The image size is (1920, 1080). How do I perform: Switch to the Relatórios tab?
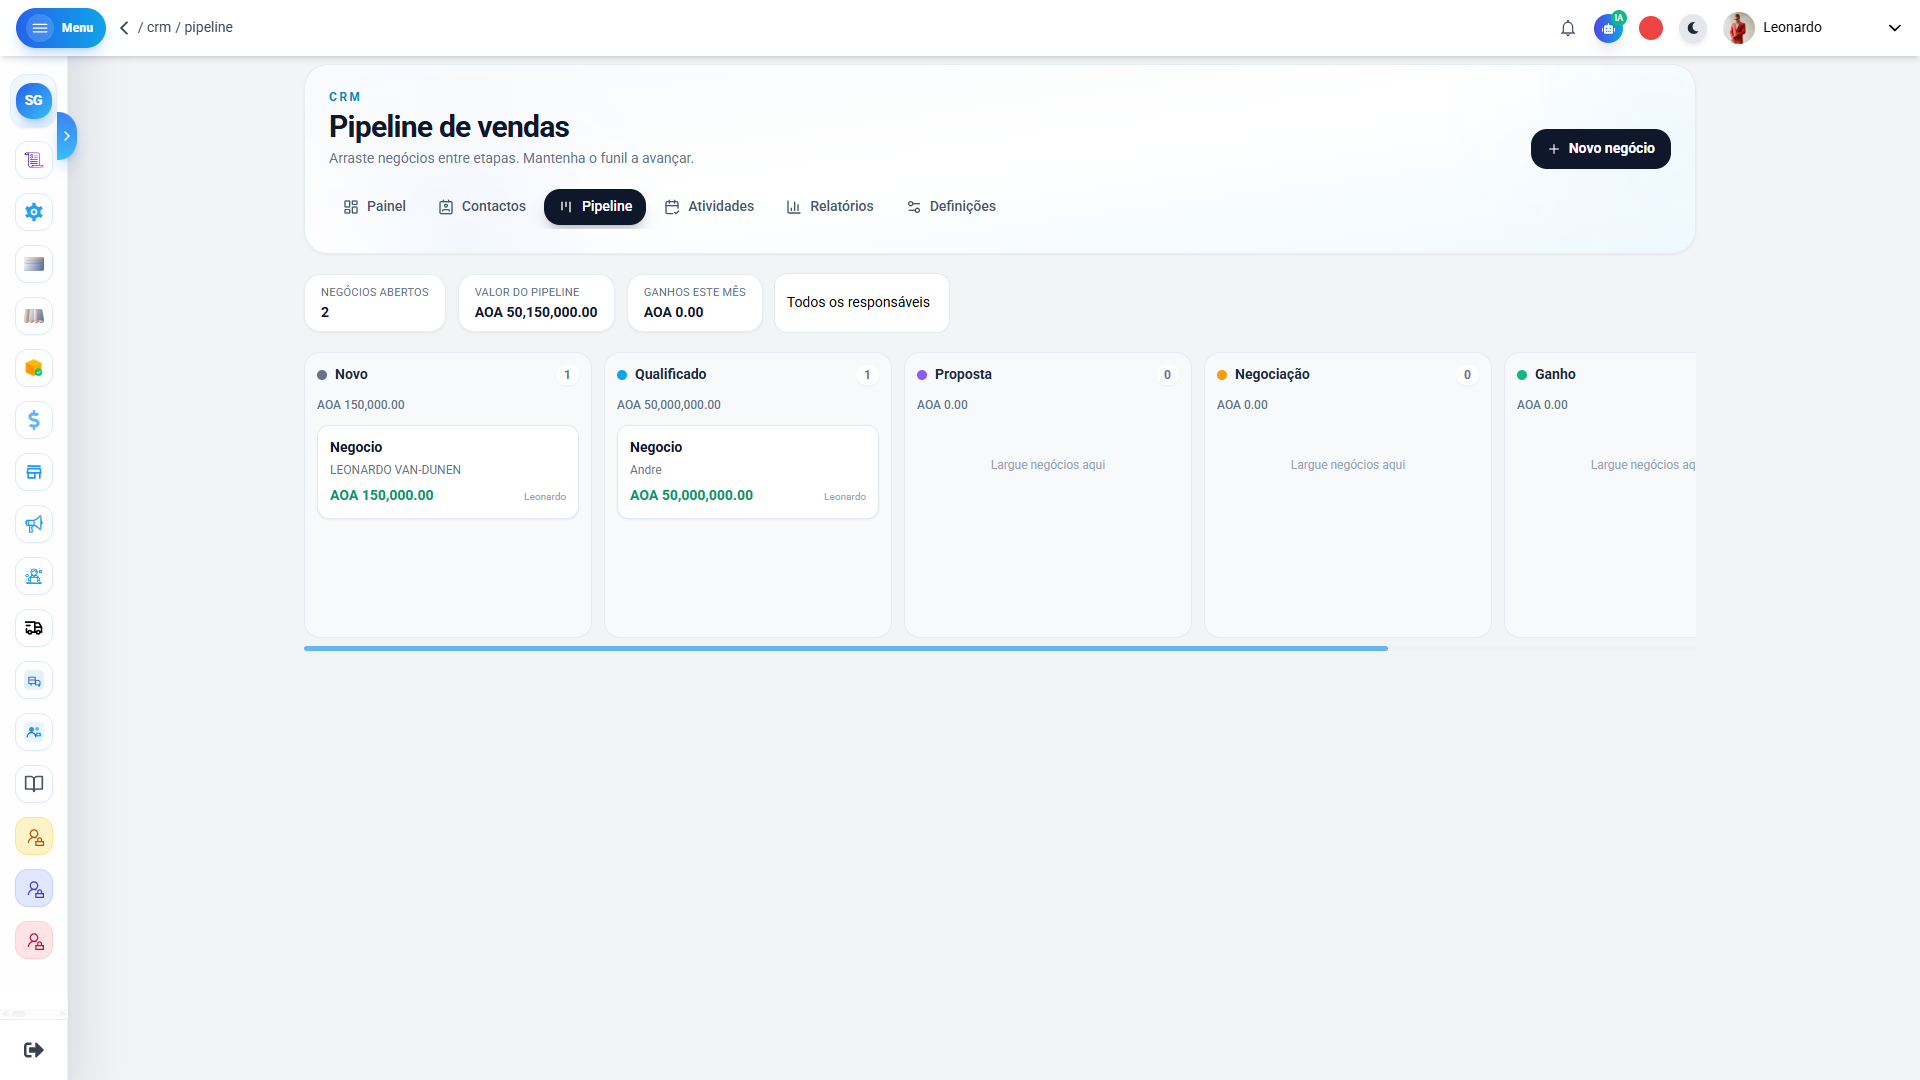(x=830, y=207)
